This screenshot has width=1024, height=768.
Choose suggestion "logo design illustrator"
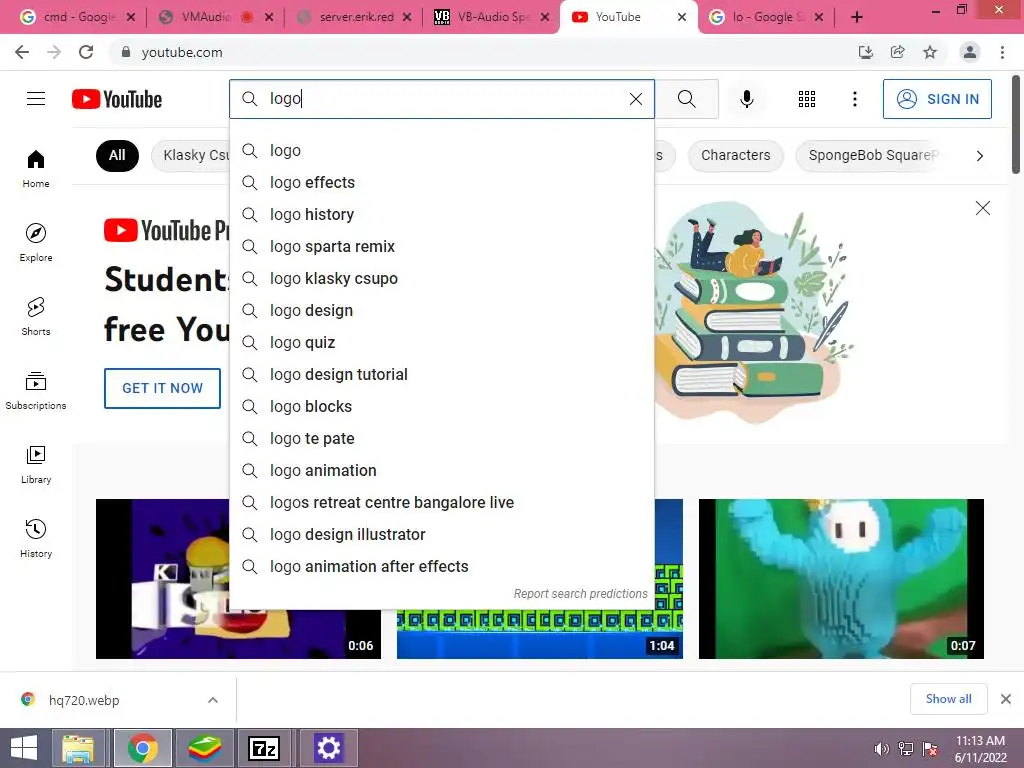[x=441, y=534]
